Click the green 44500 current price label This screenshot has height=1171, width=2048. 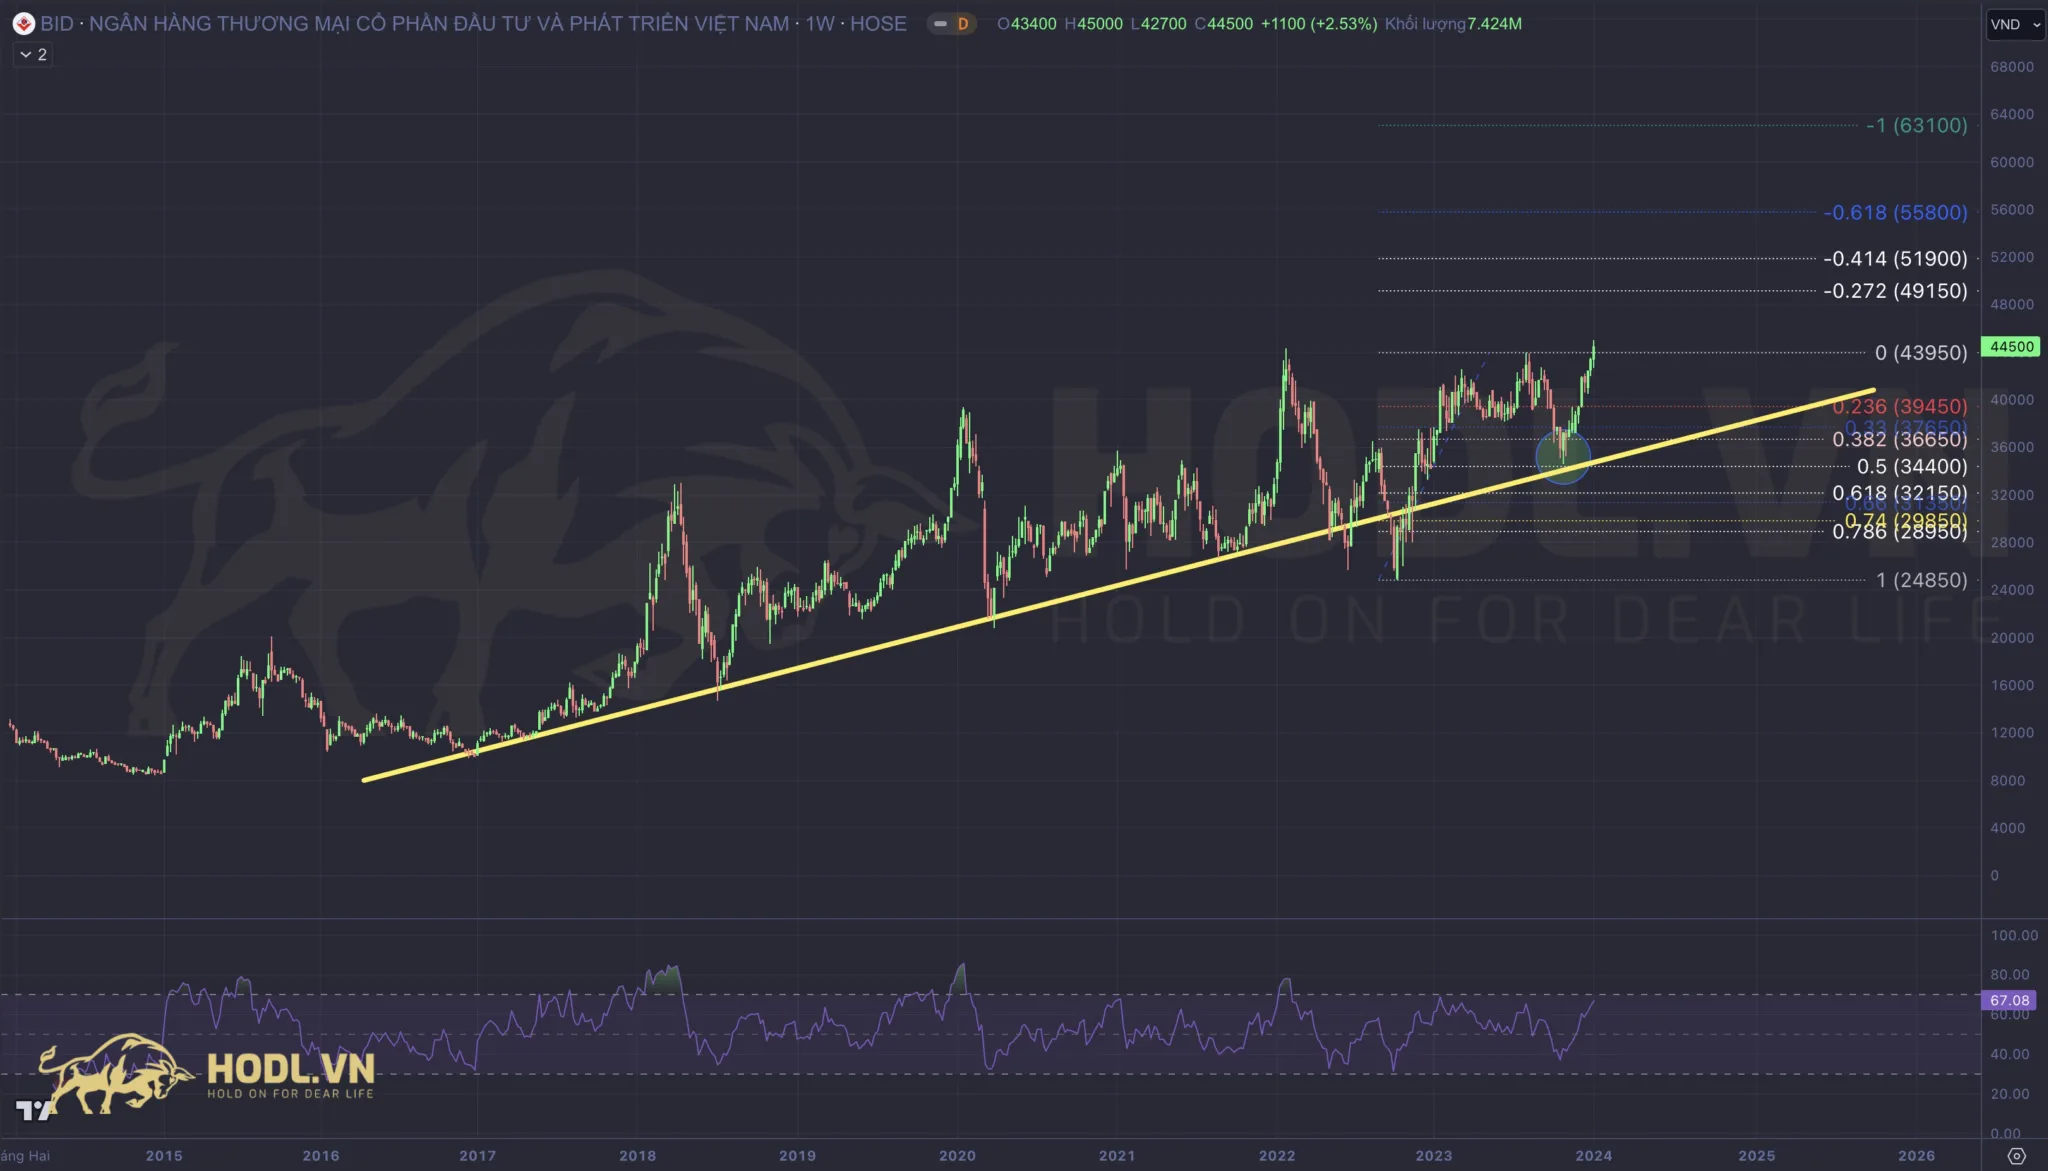tap(2011, 347)
